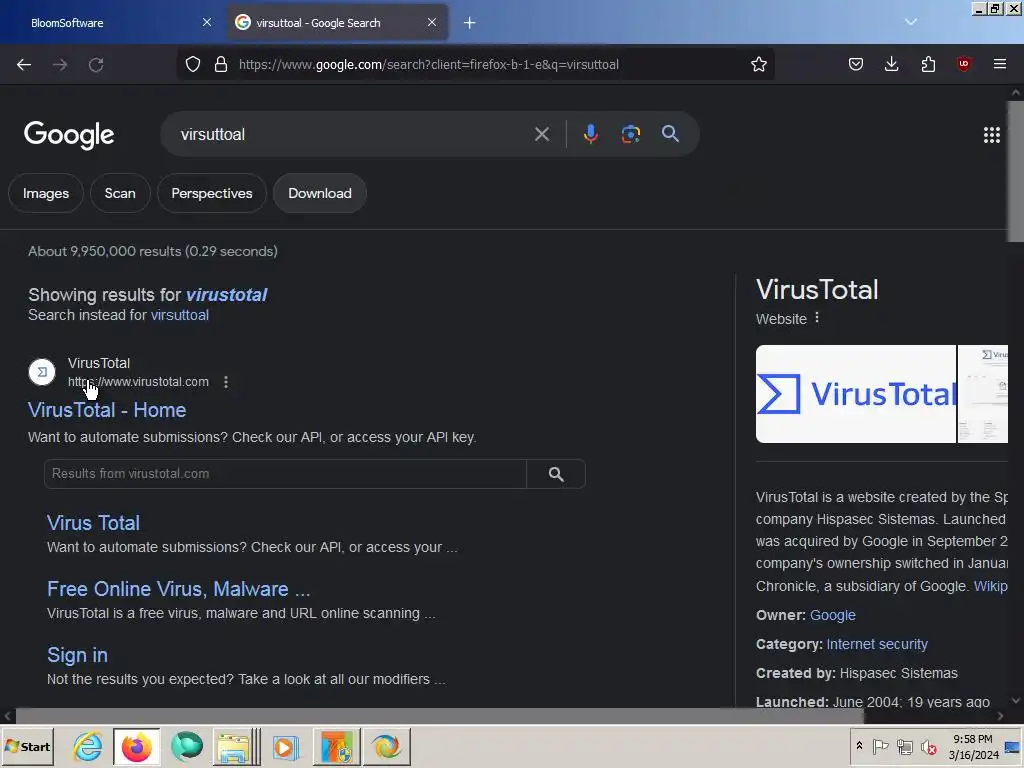Submit the search with the magnifier icon
Viewport: 1024px width, 768px height.
(670, 134)
